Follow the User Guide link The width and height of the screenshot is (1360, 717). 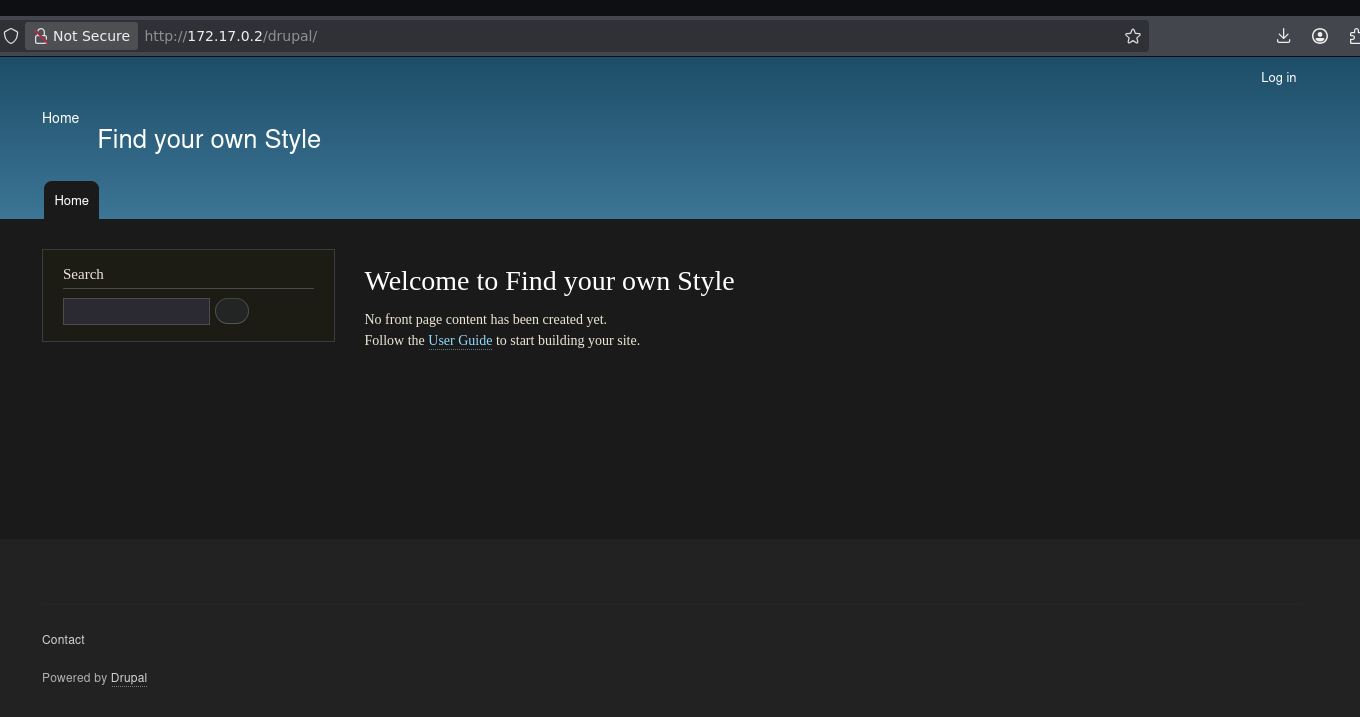459,340
